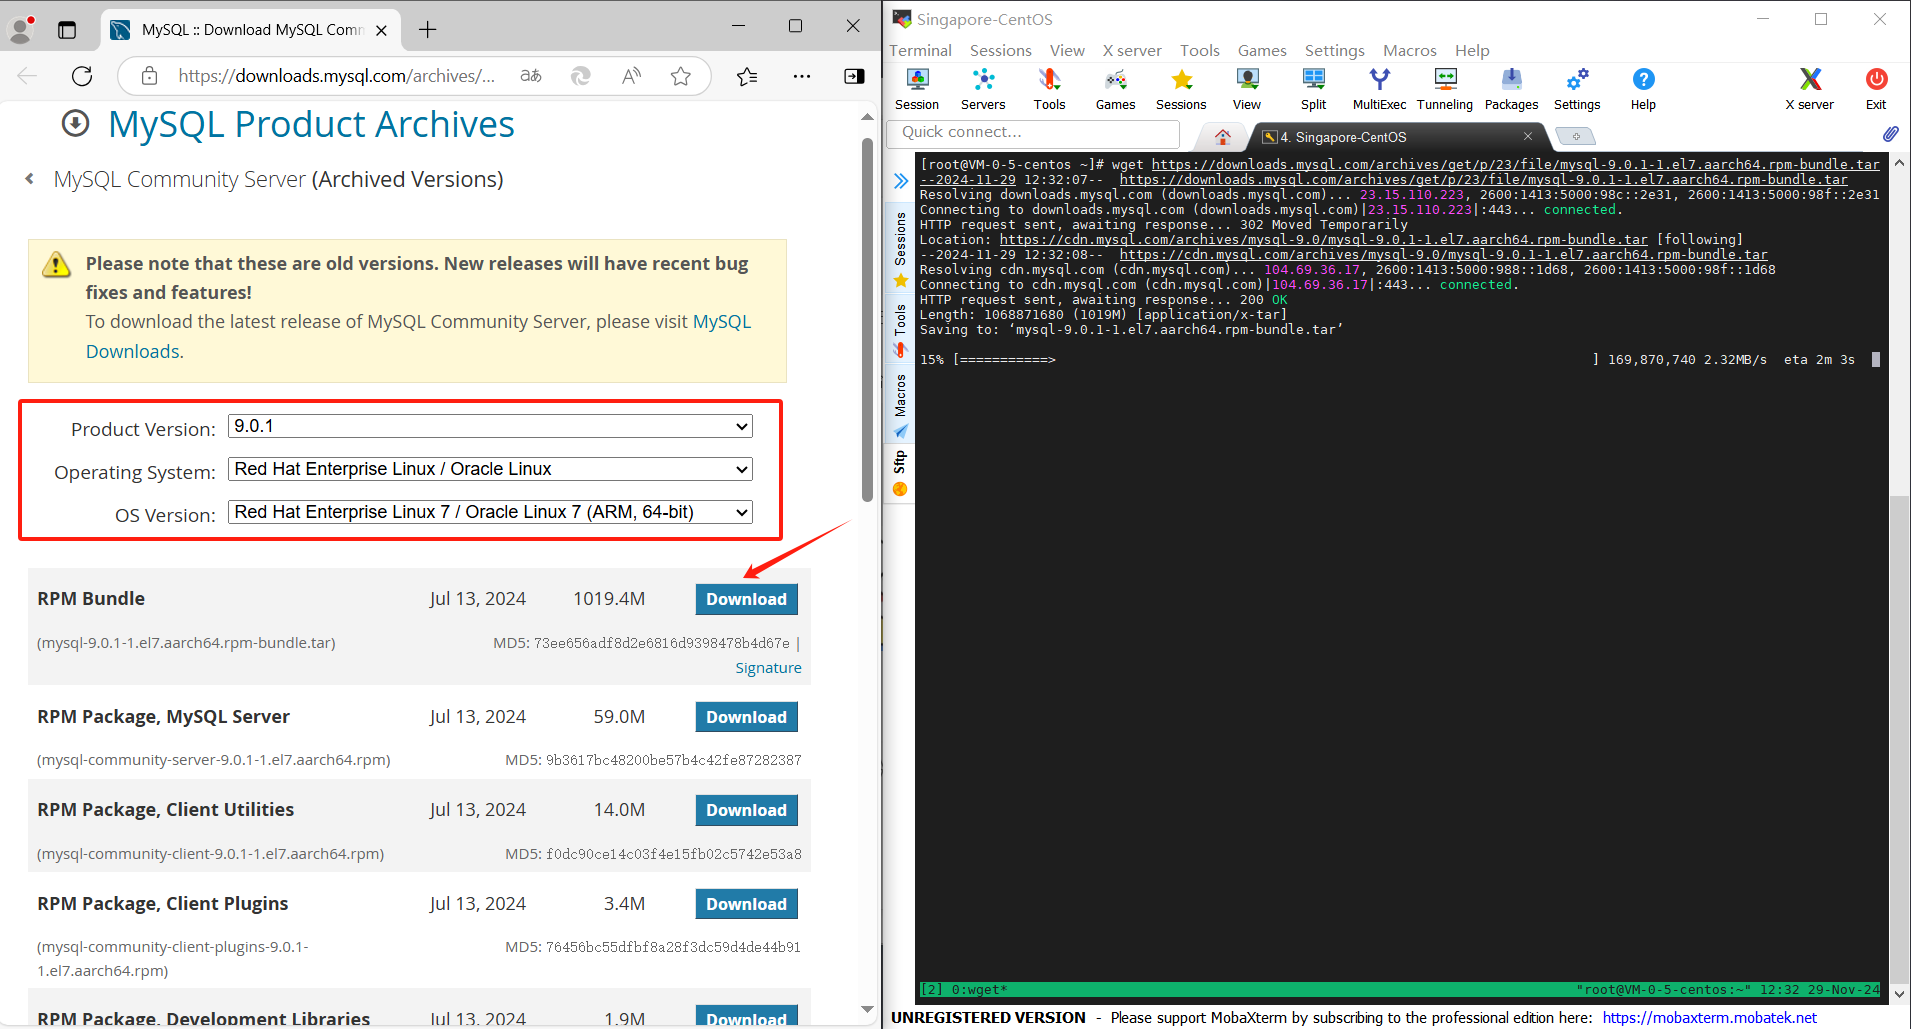Viewport: 1911px width, 1029px height.
Task: Close the Singapore-CentOS terminal tab
Action: [1528, 136]
